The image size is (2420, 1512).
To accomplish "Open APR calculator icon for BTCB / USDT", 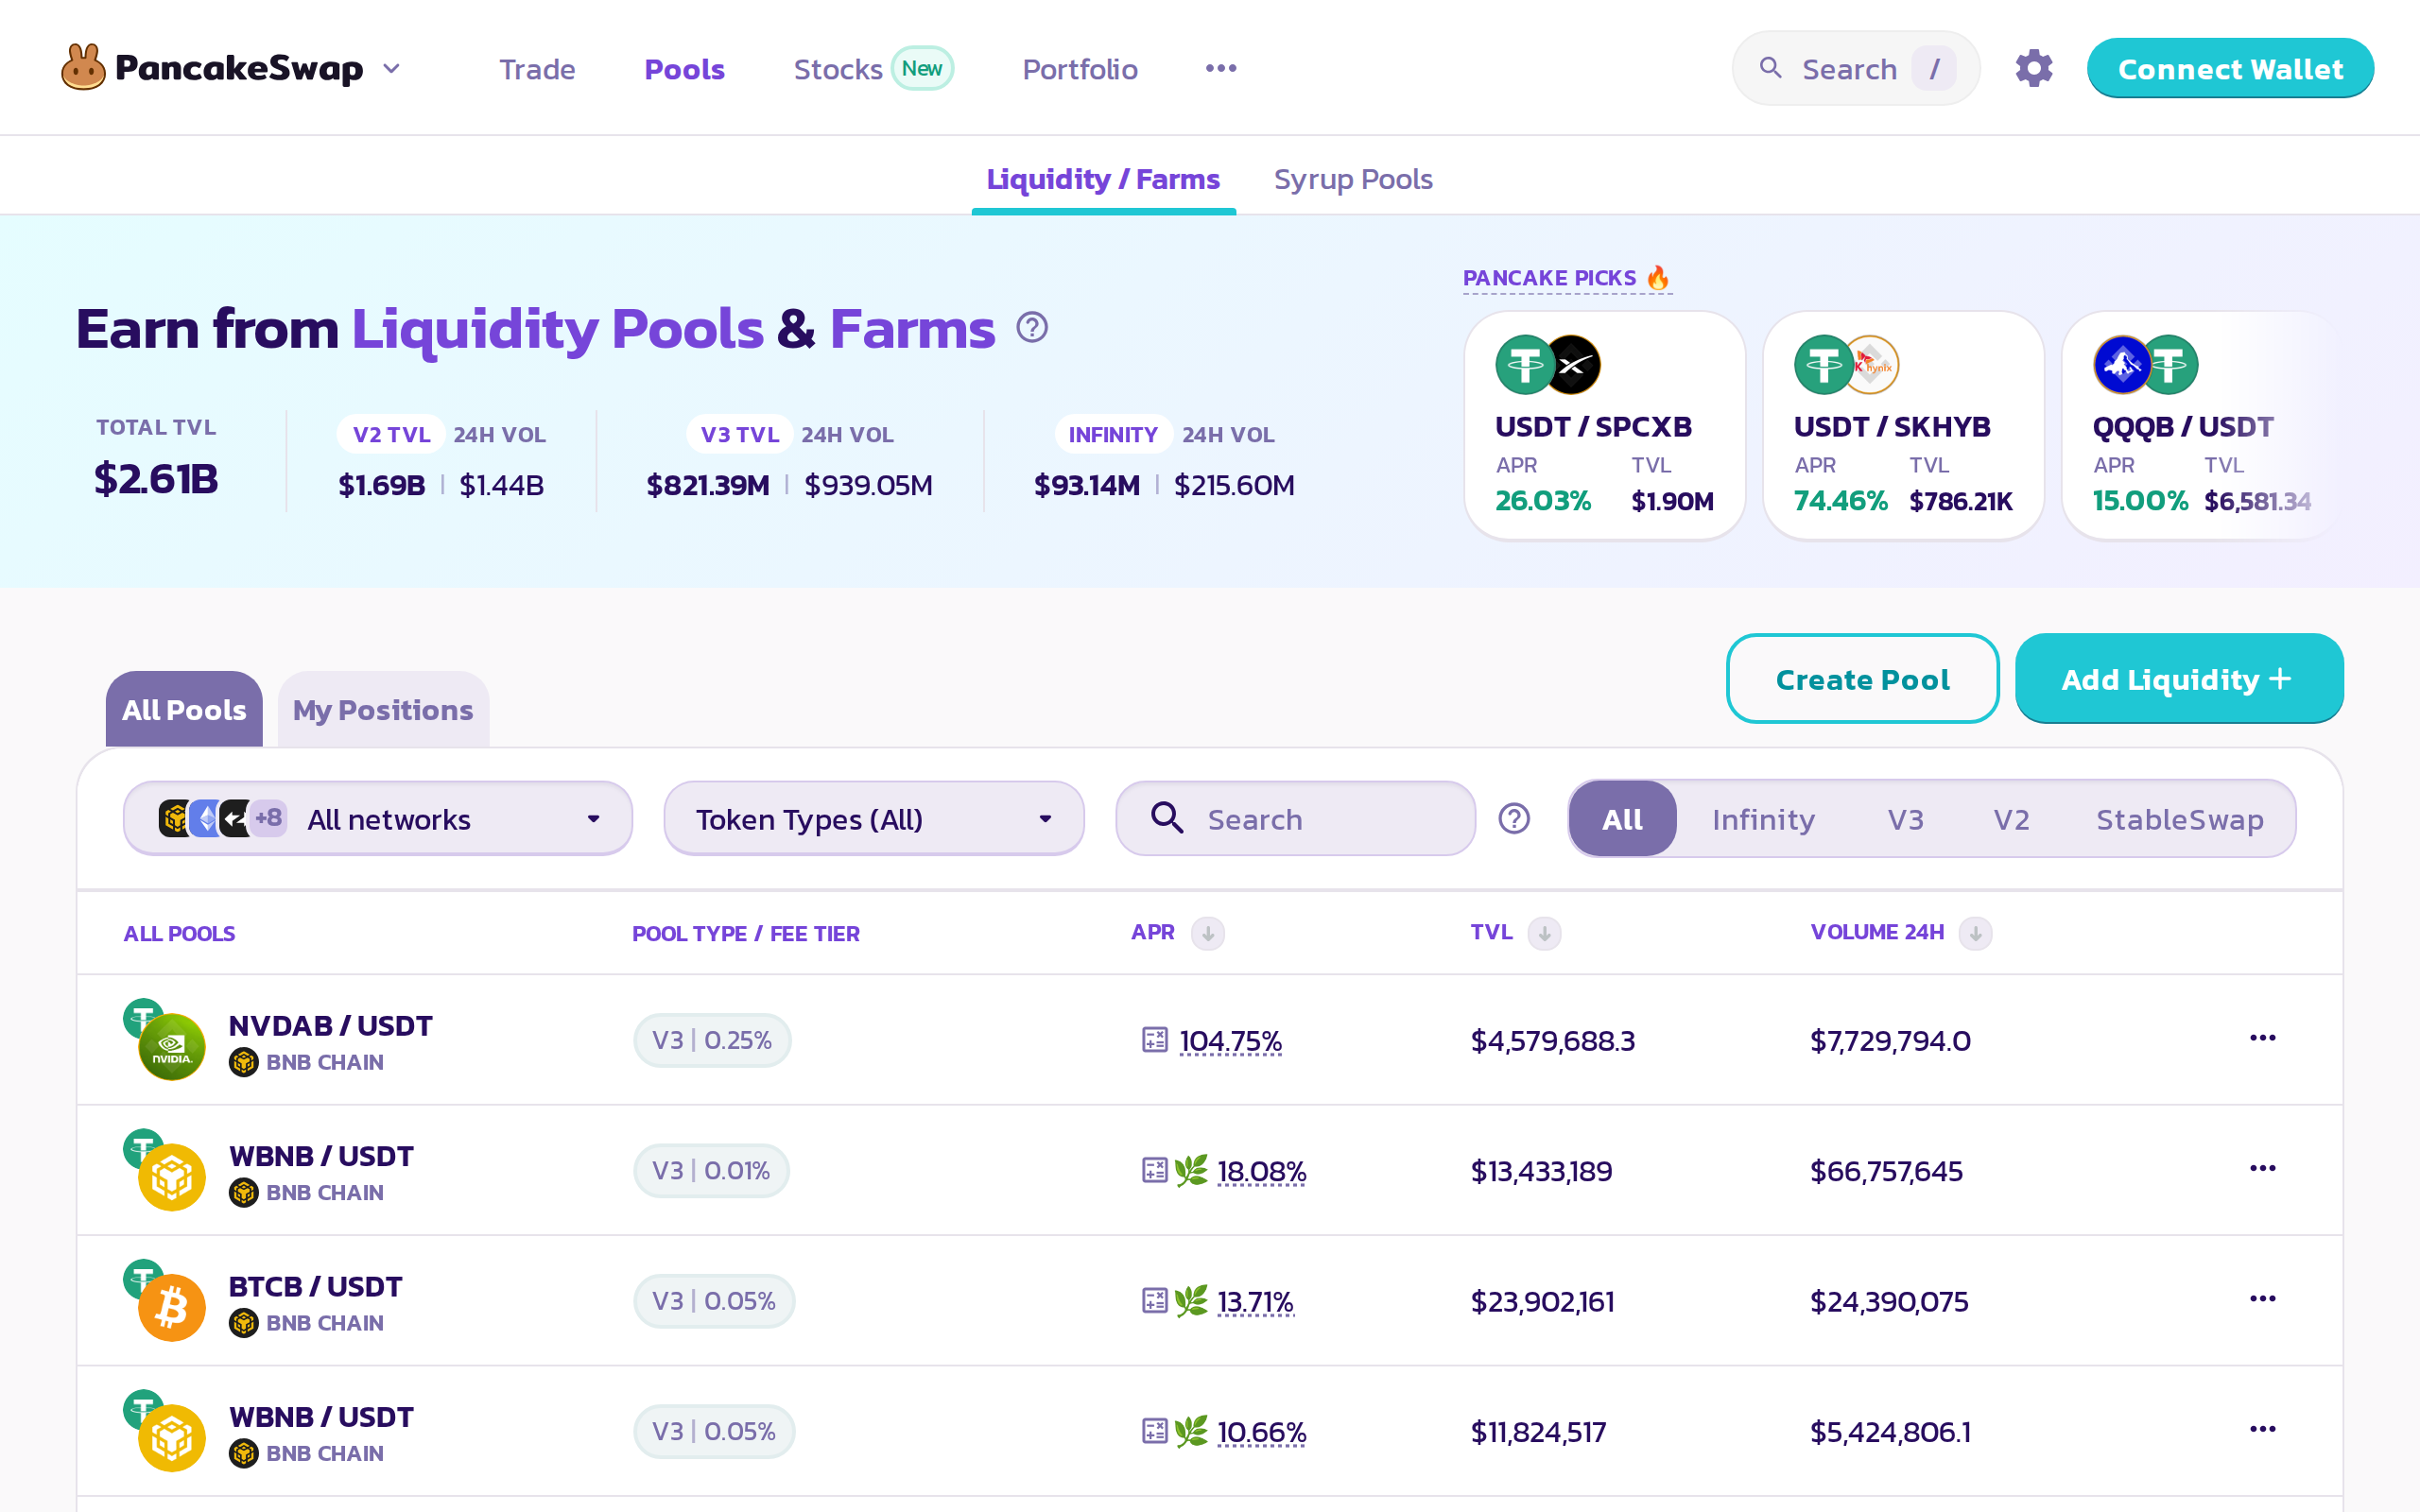I will pyautogui.click(x=1155, y=1301).
